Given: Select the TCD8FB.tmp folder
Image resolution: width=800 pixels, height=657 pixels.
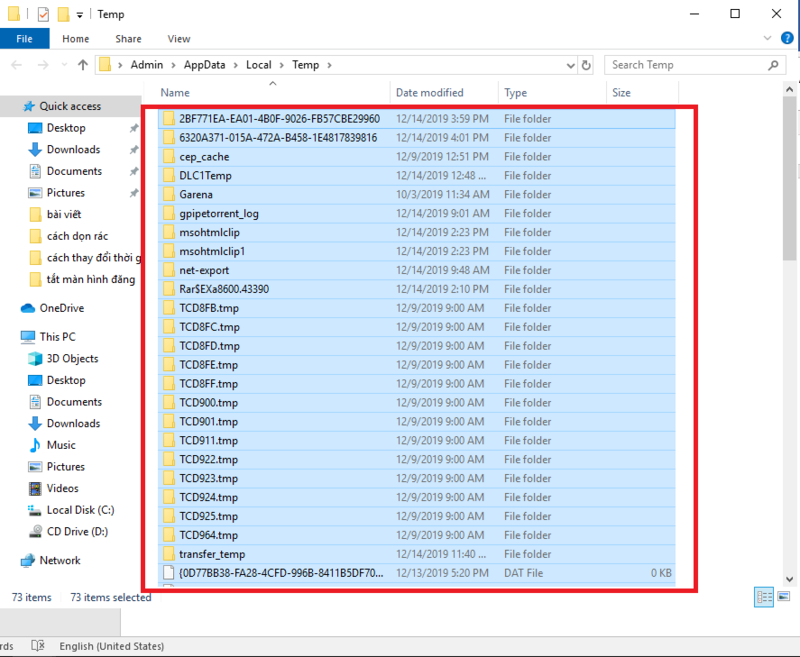Looking at the screenshot, I should click(417, 308).
